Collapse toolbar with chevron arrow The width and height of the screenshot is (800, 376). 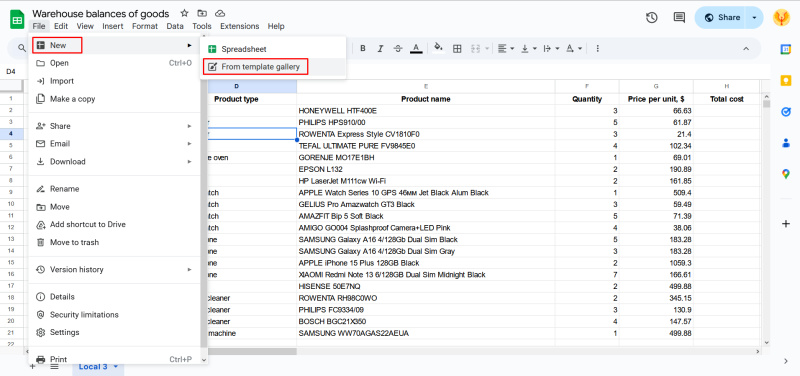pyautogui.click(x=745, y=48)
